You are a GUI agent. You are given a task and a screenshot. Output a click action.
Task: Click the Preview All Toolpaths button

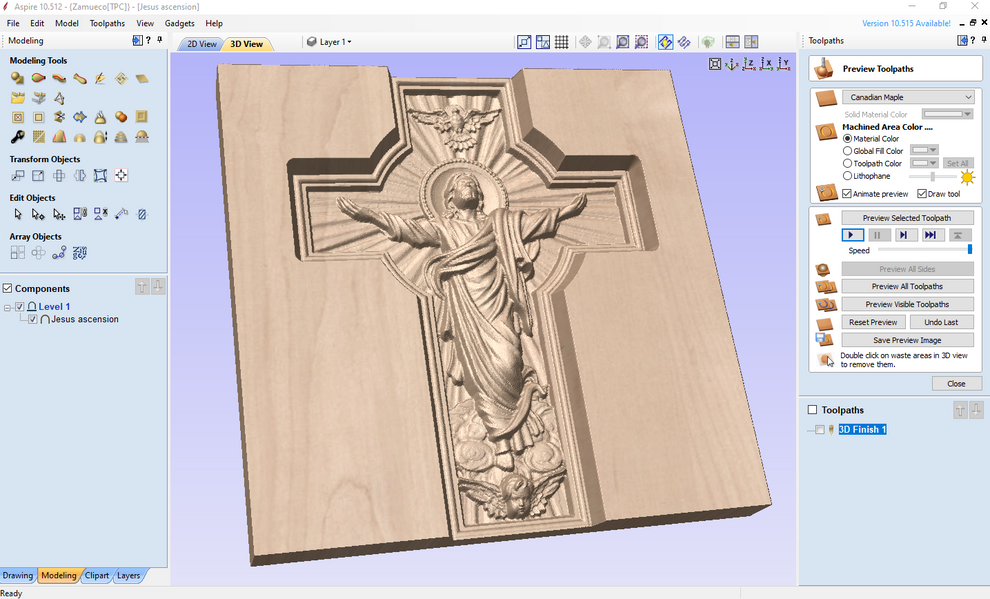(907, 286)
